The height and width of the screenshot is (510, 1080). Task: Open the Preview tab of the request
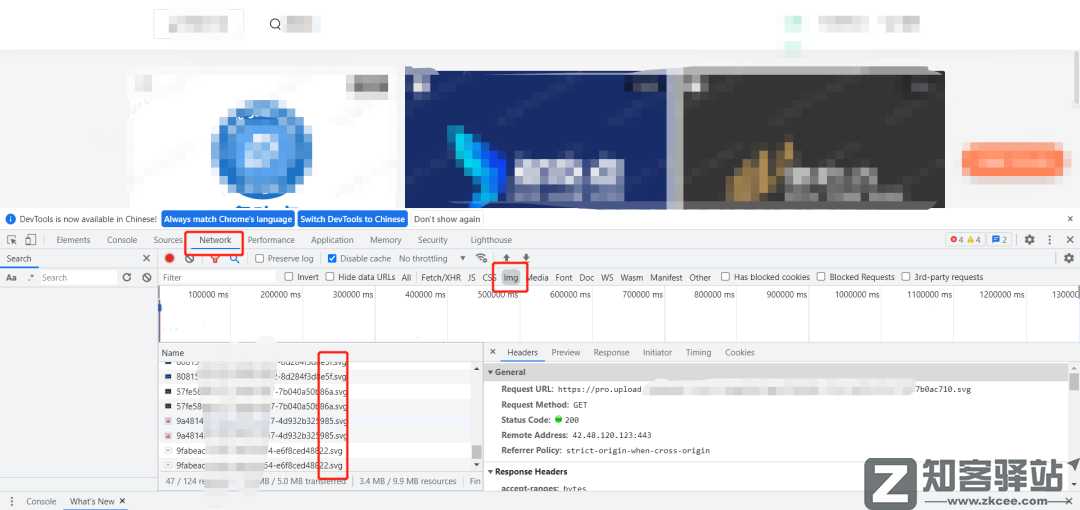click(x=565, y=352)
